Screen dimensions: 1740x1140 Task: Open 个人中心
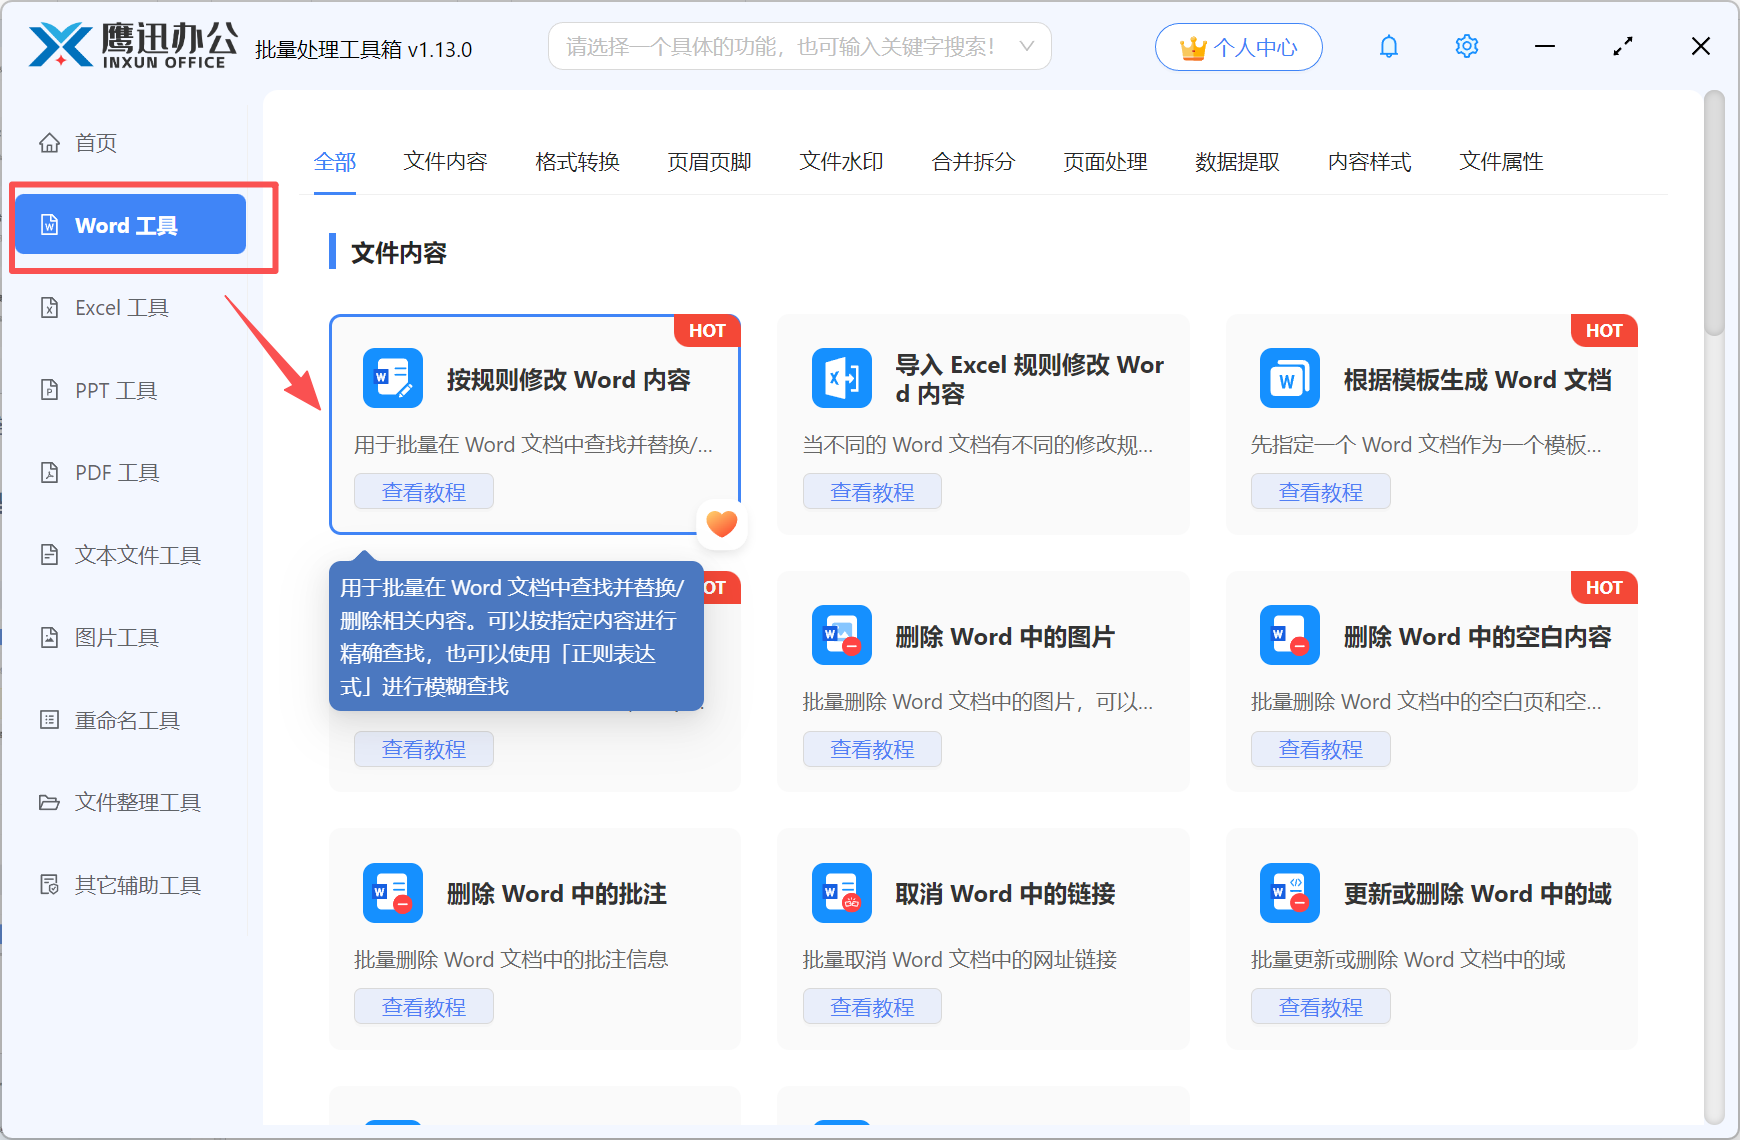coord(1238,46)
